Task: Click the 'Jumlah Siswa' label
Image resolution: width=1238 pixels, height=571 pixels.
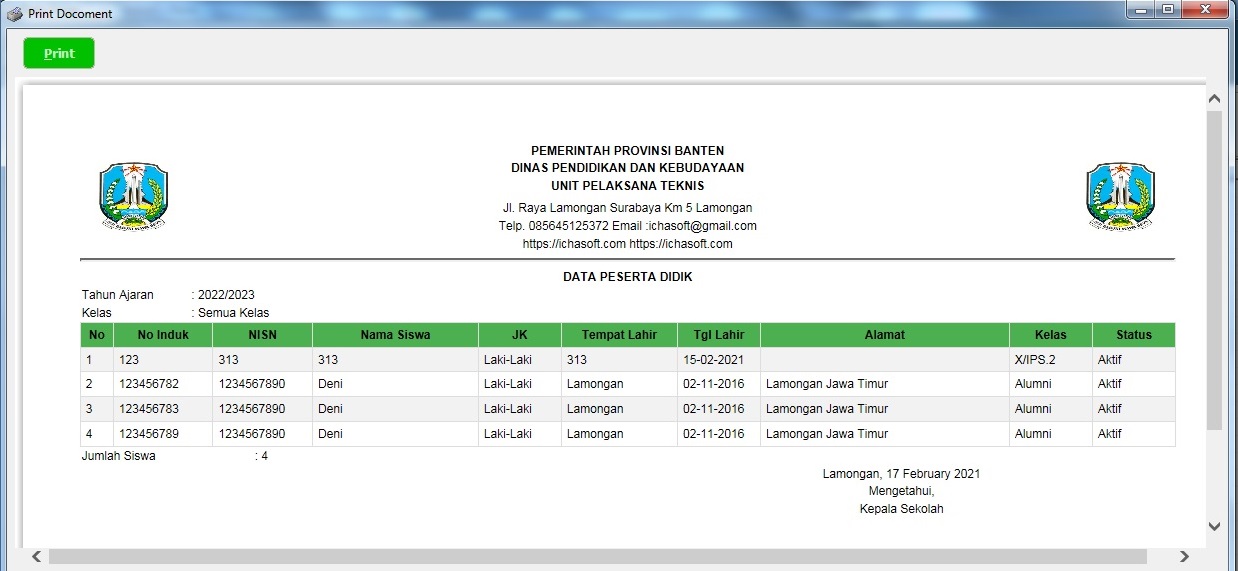Action: [x=118, y=456]
